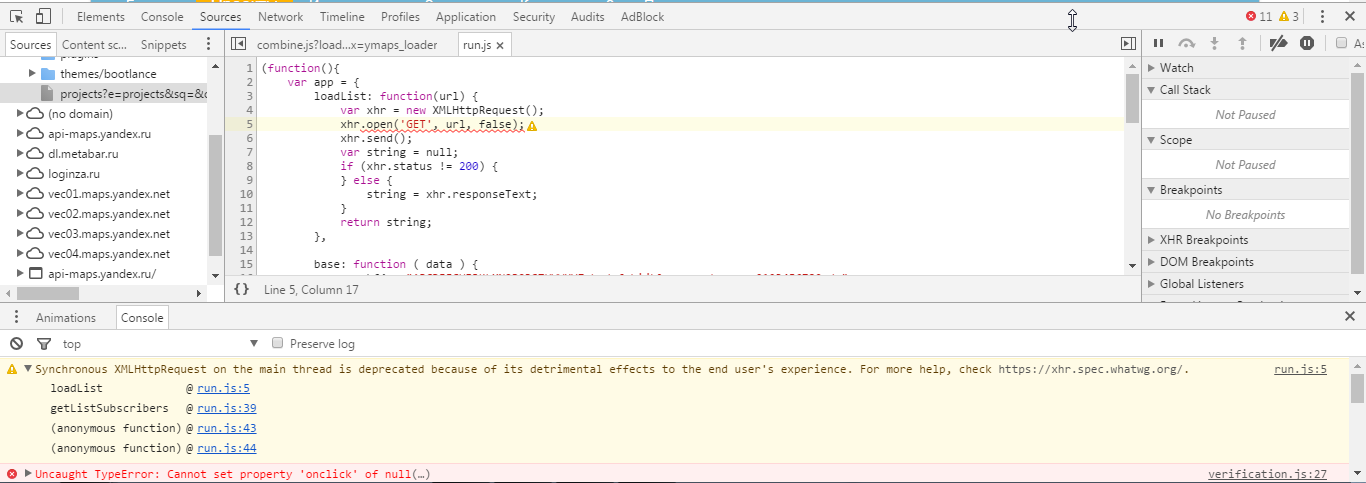Click cloud icon of loginza.ru

click(x=35, y=174)
